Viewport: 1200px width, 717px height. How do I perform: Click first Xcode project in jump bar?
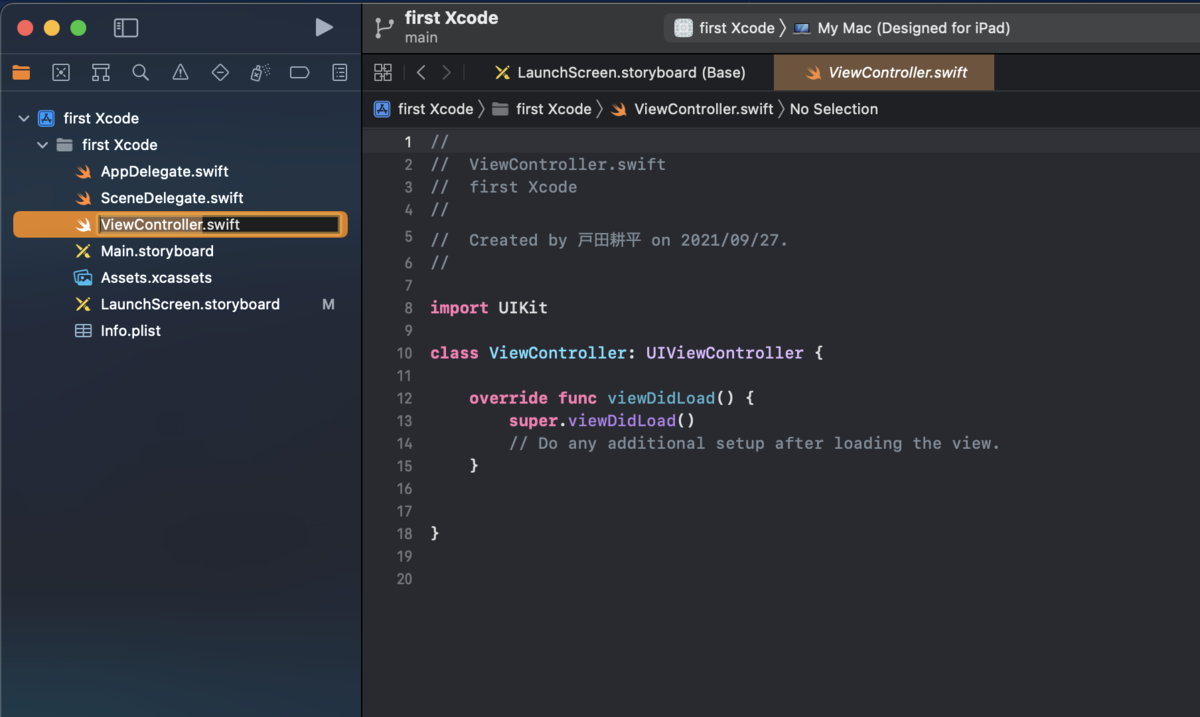coord(424,109)
